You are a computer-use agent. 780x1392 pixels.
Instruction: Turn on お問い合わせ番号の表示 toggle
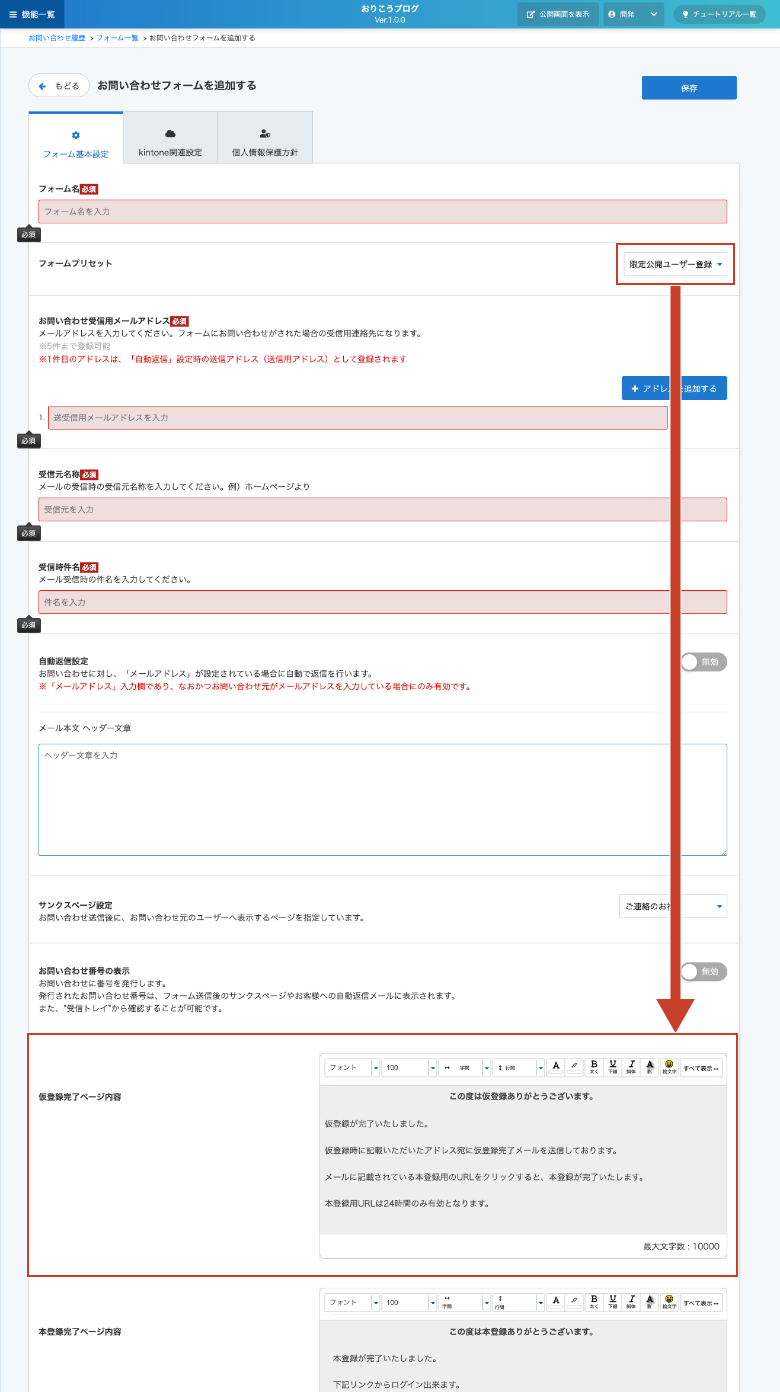pyautogui.click(x=703, y=972)
